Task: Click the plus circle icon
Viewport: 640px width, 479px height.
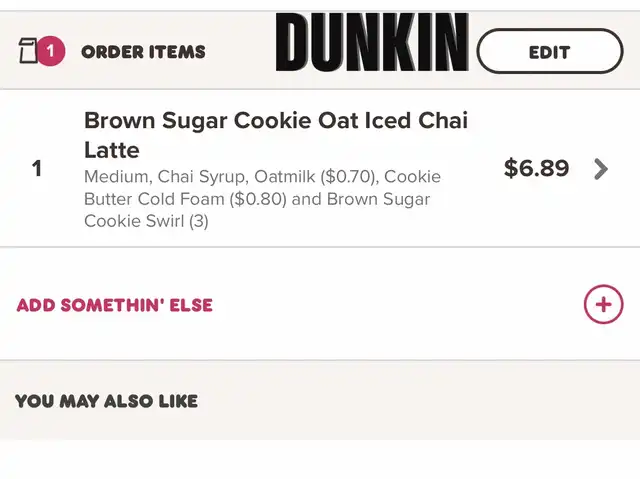Action: click(x=603, y=304)
